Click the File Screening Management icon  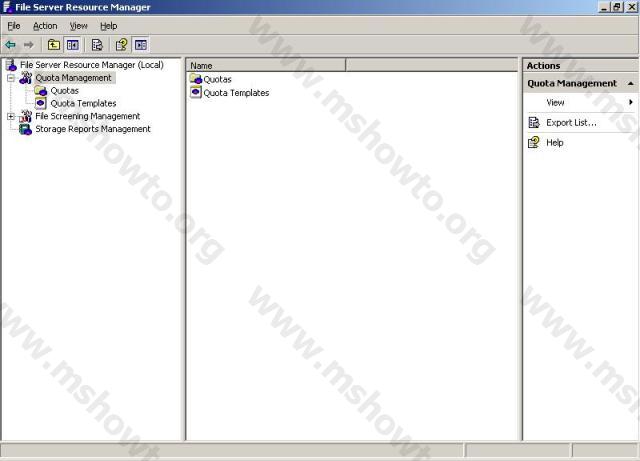click(x=26, y=116)
